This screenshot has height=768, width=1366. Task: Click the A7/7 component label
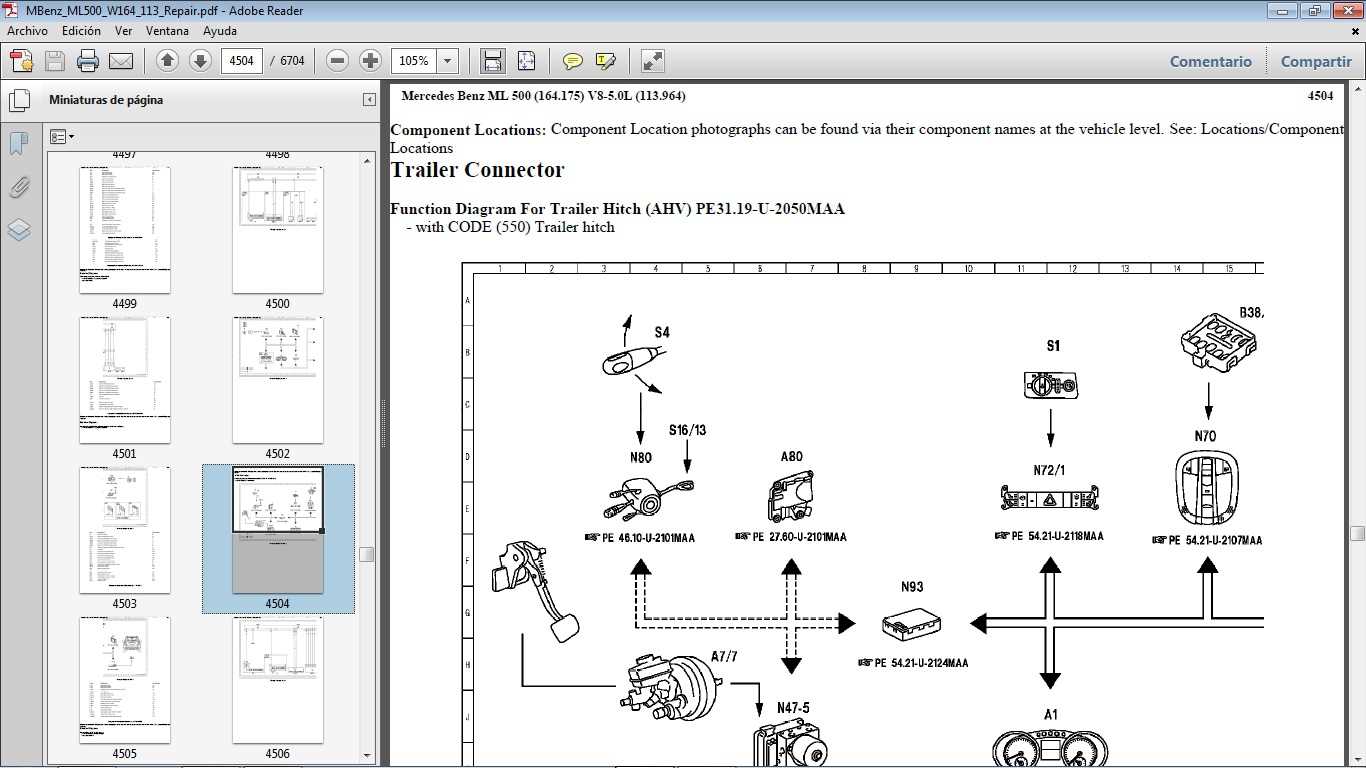(724, 656)
